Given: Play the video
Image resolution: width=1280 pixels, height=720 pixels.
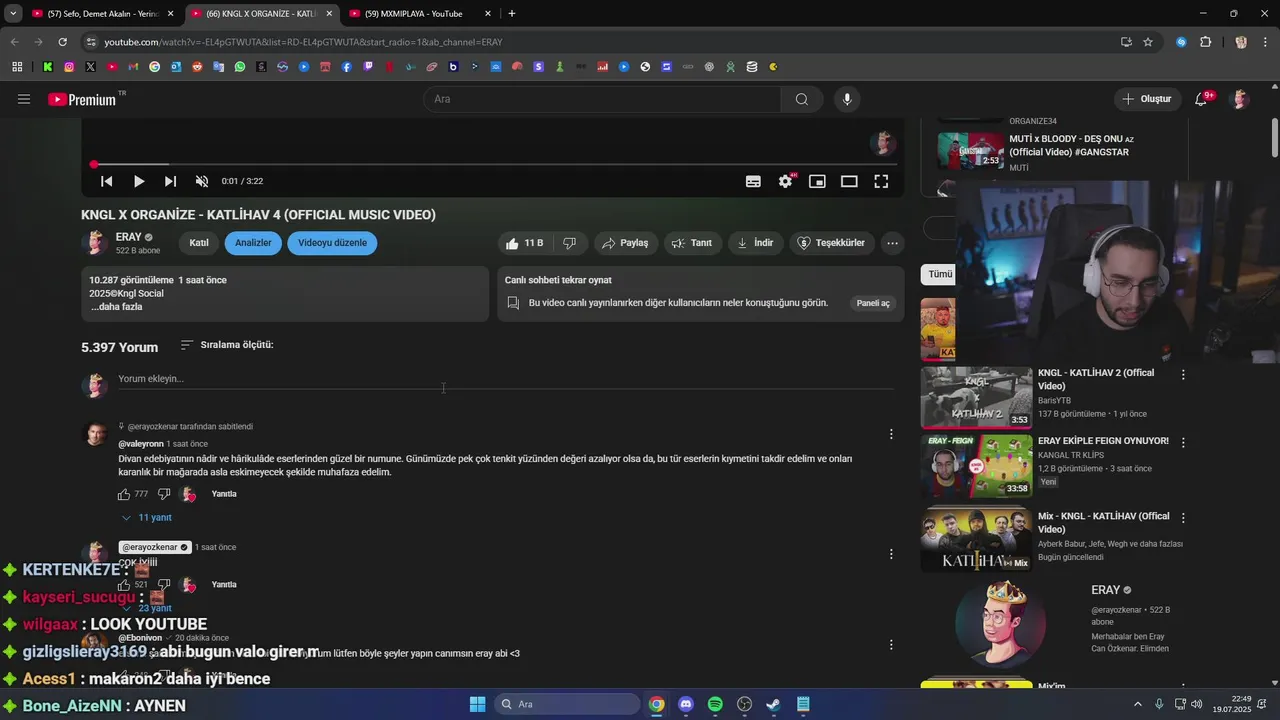Looking at the screenshot, I should tap(139, 181).
